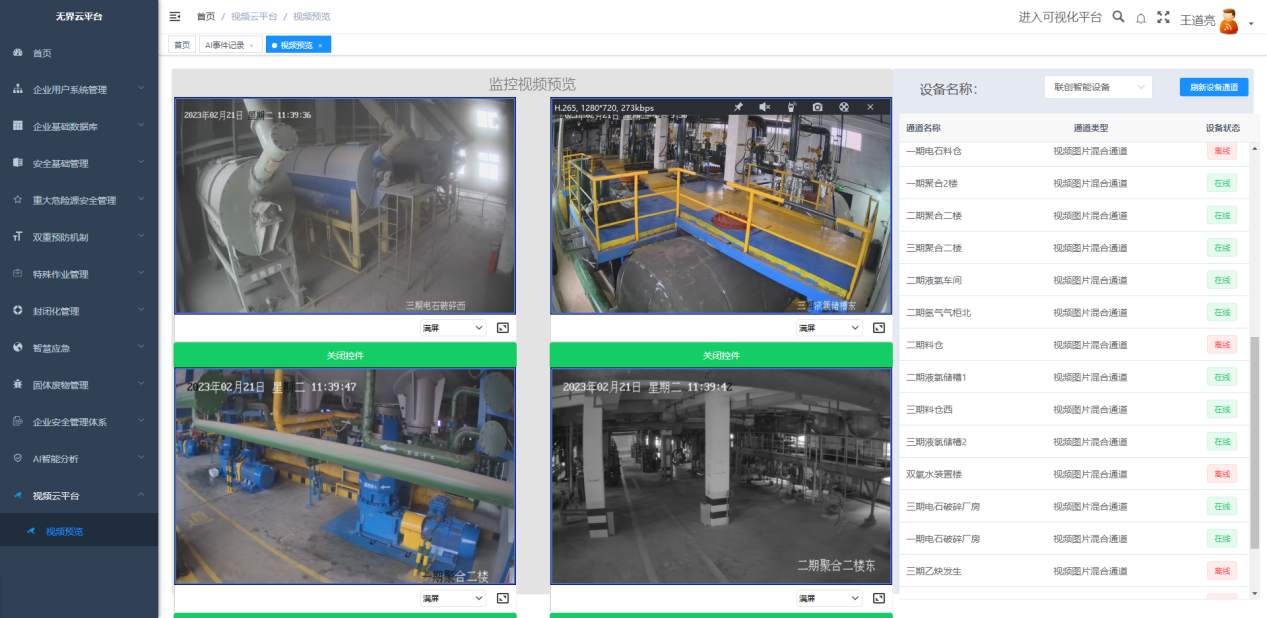Toggle fullscreen icon below the top-left video
Screen dimensions: 1267x618
pyautogui.click(x=503, y=328)
